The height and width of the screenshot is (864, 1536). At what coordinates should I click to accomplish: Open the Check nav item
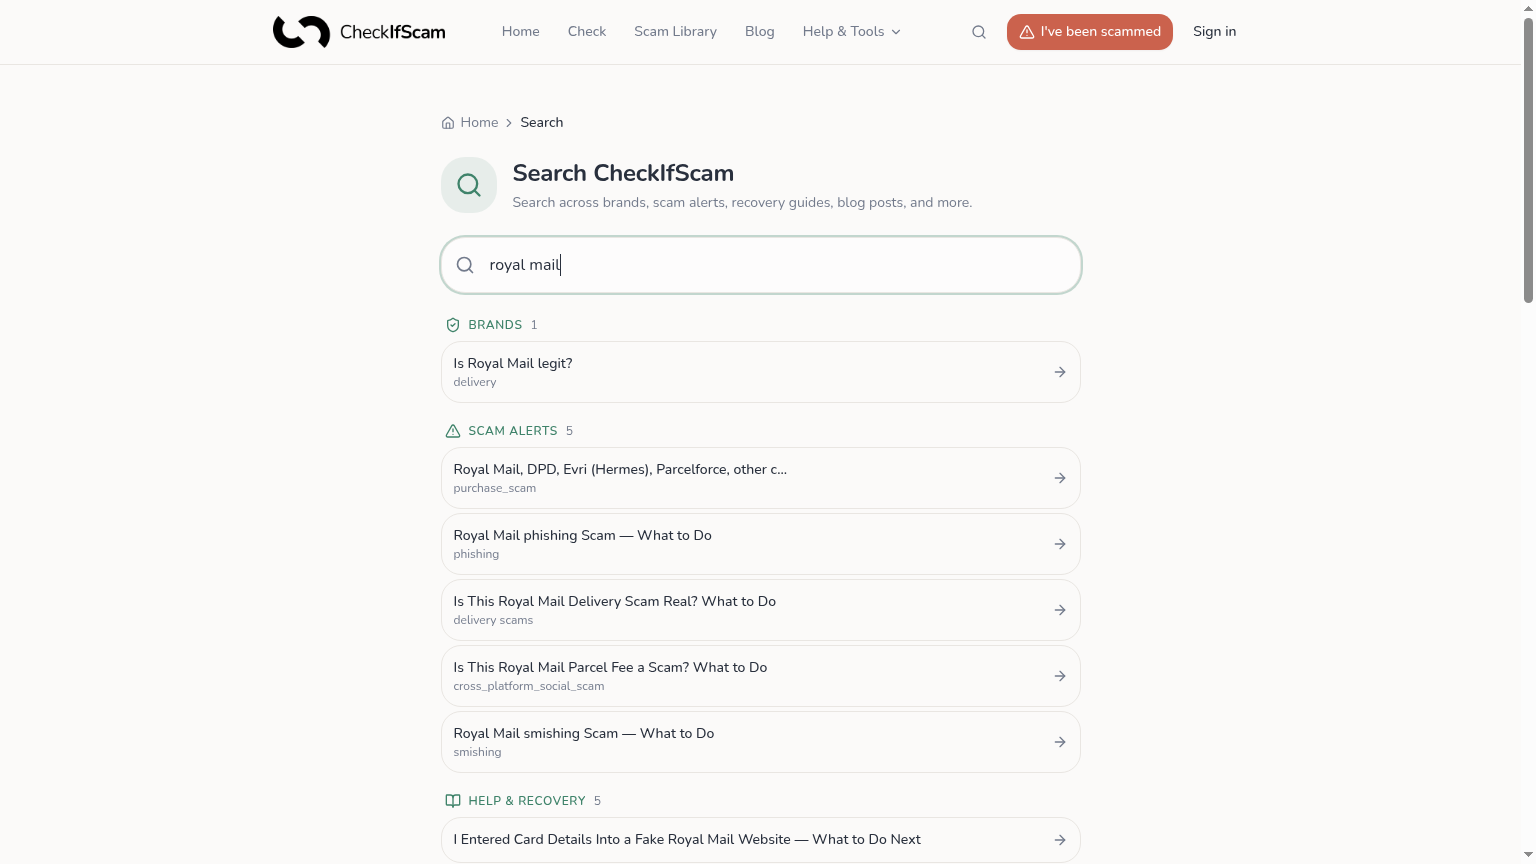point(587,32)
